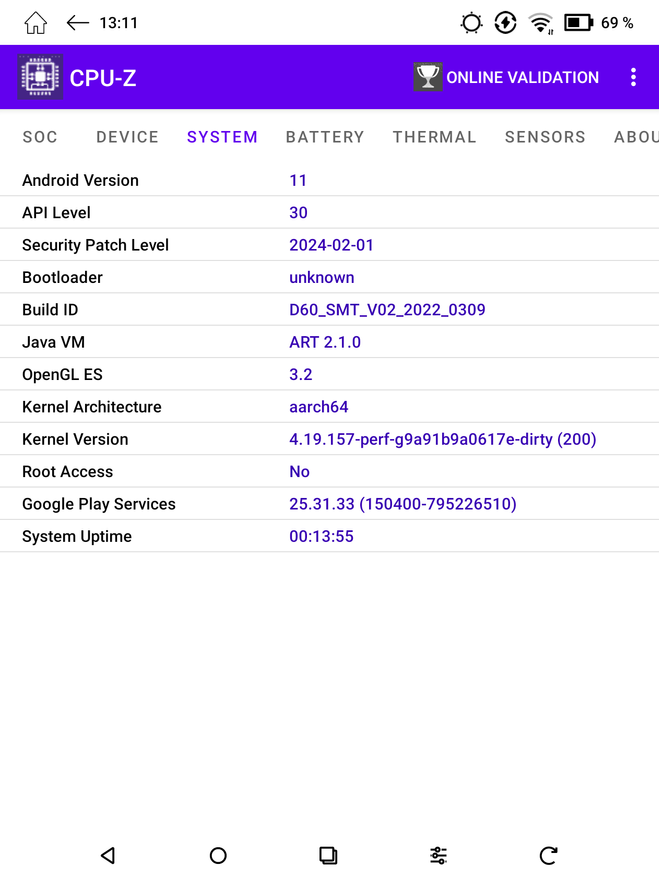
Task: Select uptime value 00:13:55
Action: coord(321,536)
